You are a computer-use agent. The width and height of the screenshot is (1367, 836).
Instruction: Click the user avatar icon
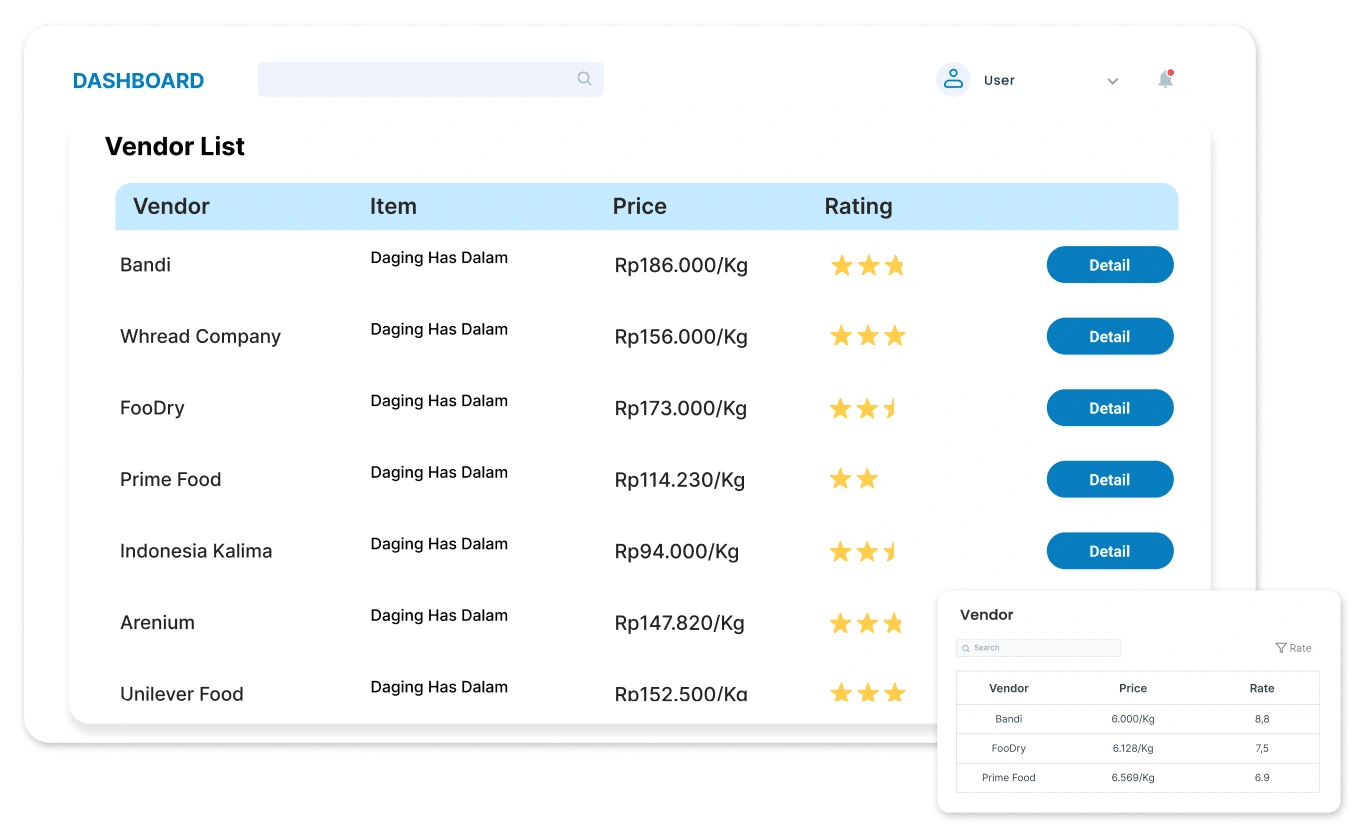pos(953,80)
